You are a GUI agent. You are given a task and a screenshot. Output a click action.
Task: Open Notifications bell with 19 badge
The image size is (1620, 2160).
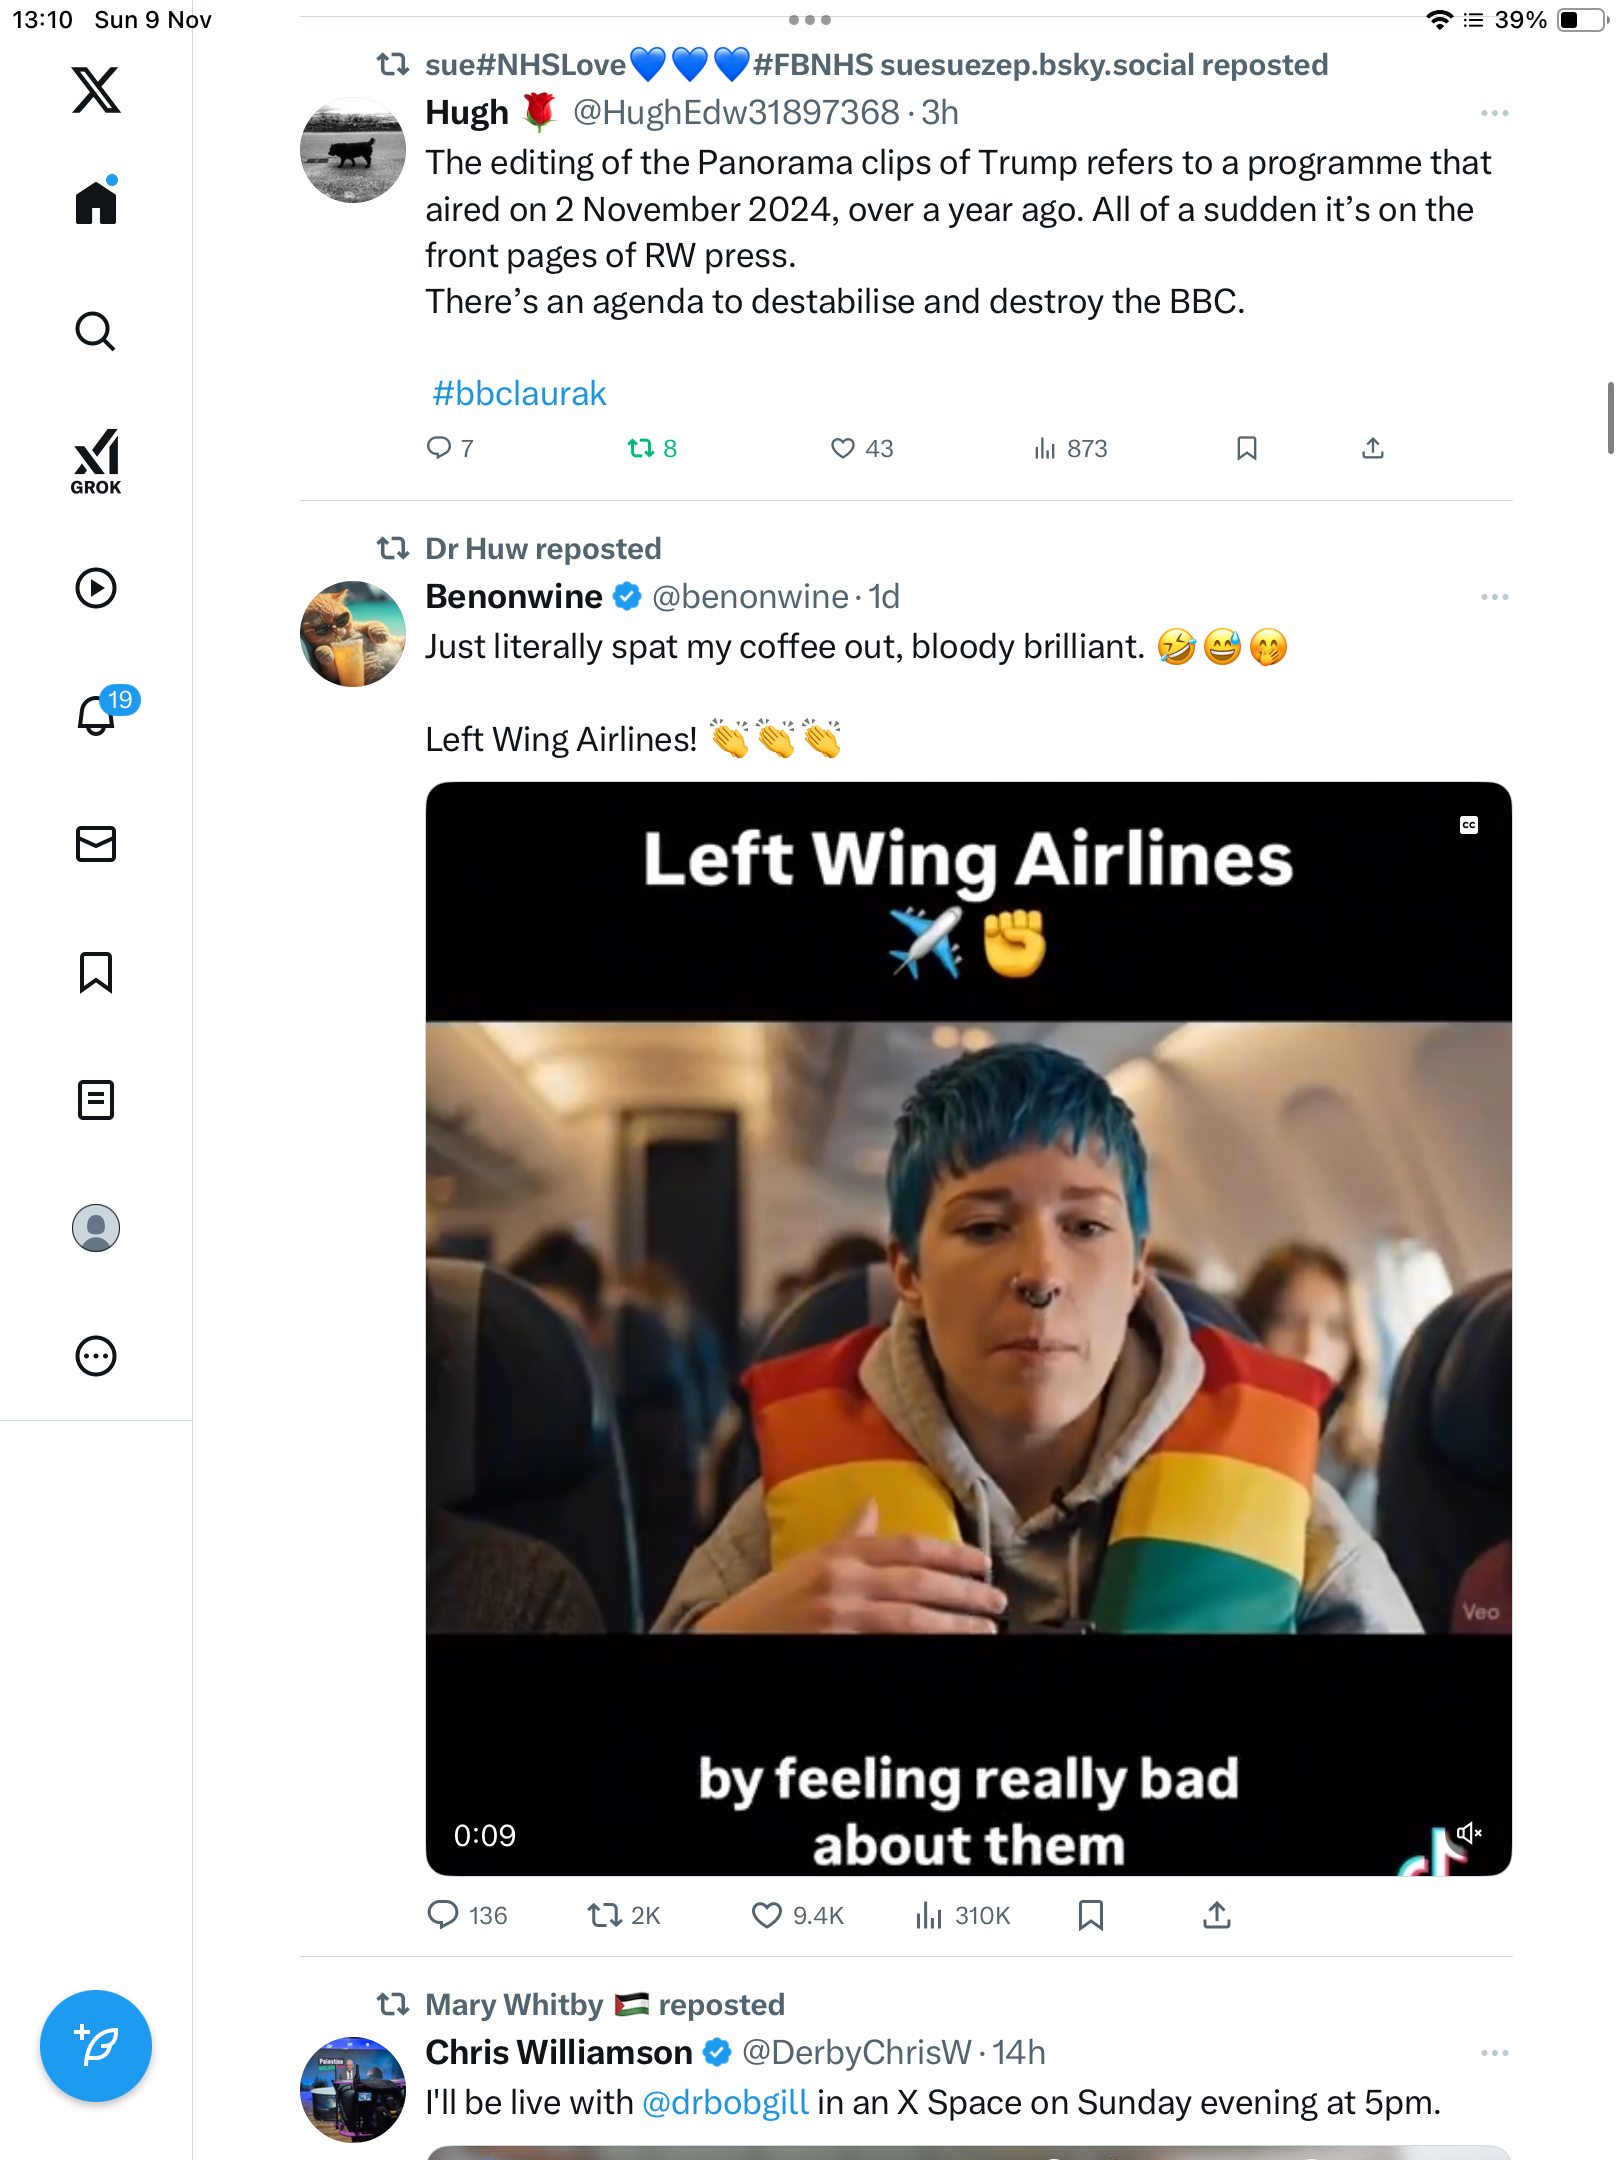tap(97, 715)
